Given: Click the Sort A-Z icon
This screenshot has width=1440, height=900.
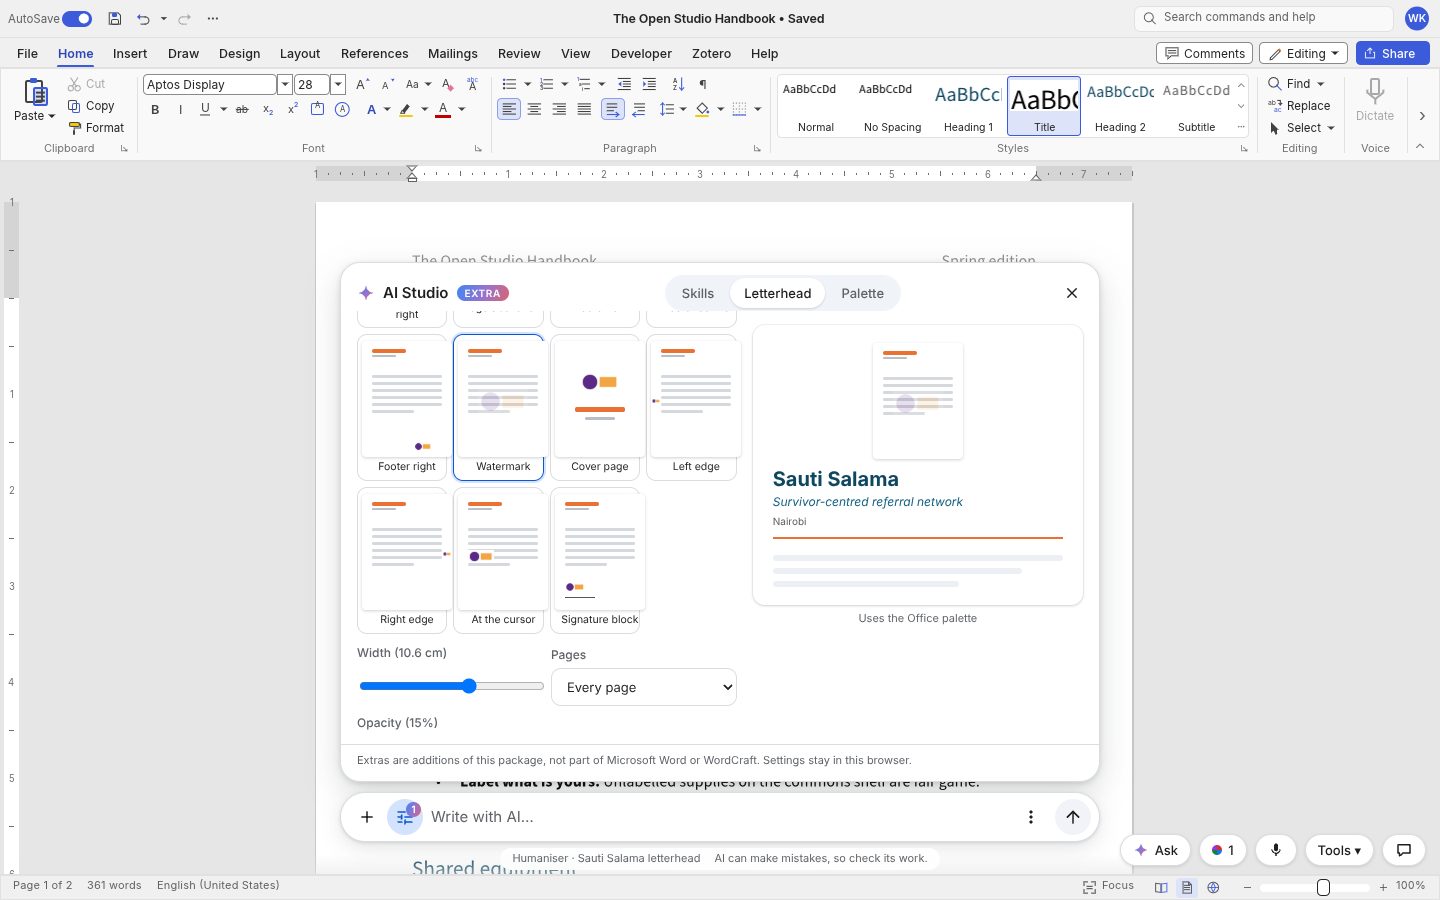Looking at the screenshot, I should pyautogui.click(x=678, y=84).
